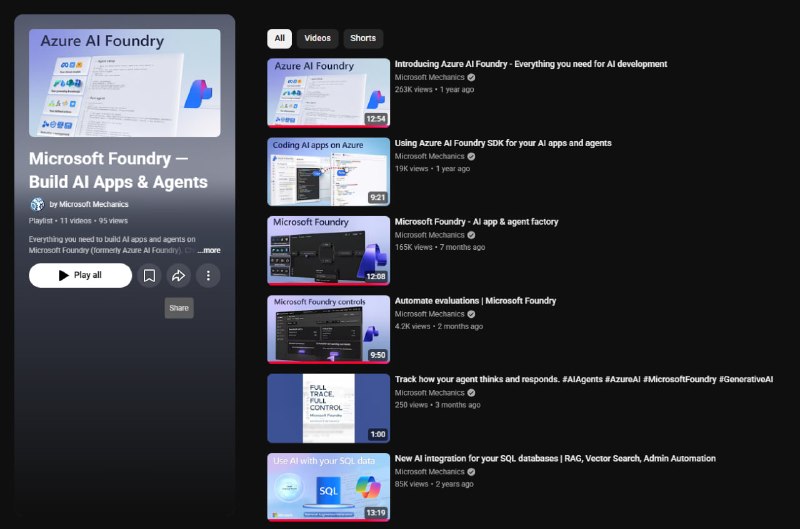Open the large playlist cover thumbnail
800x529 pixels.
pyautogui.click(x=124, y=83)
